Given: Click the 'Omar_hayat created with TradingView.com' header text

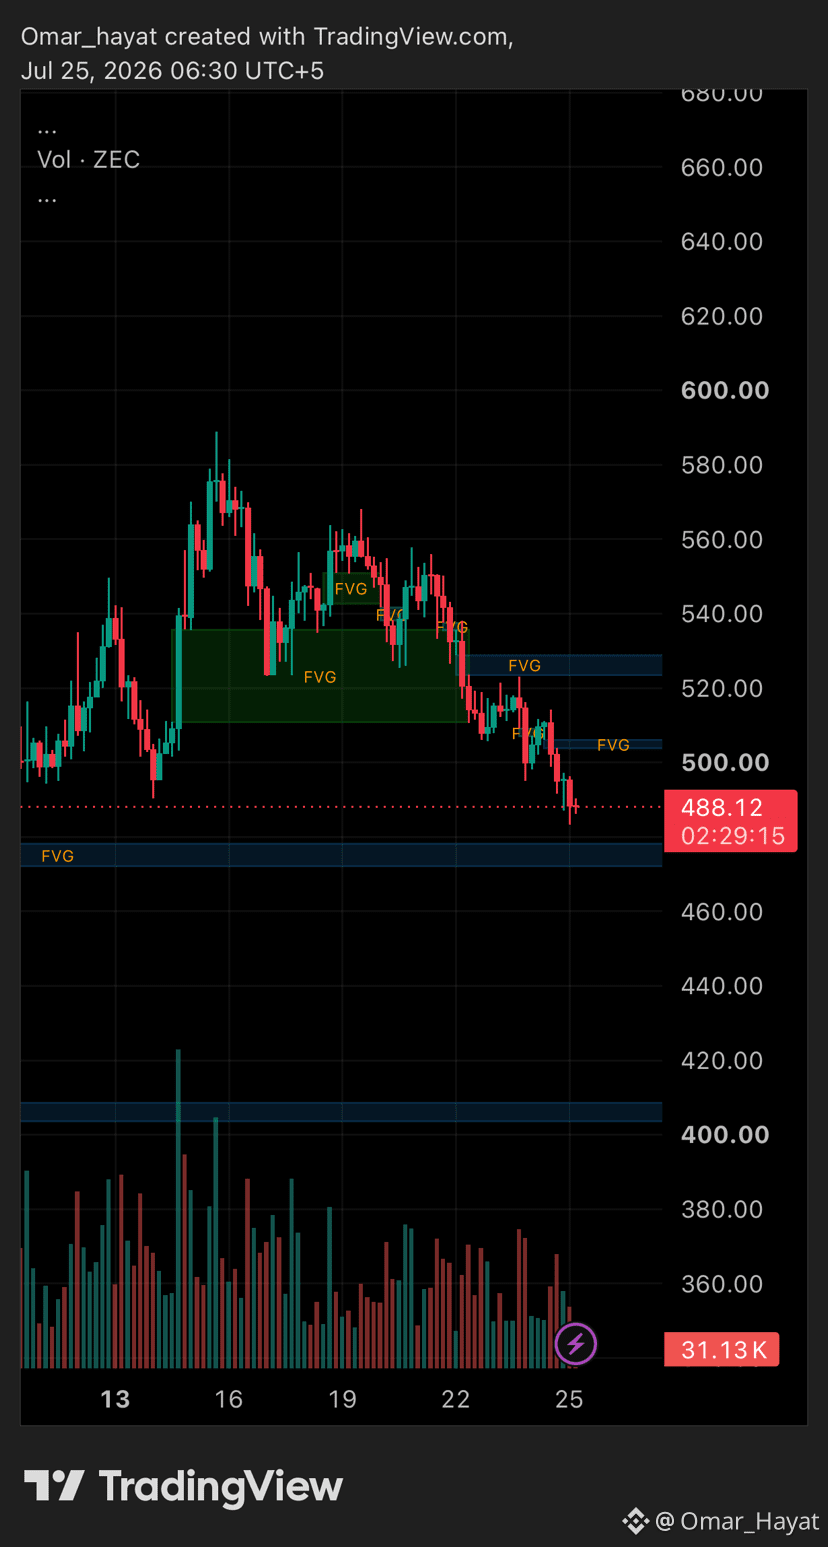Looking at the screenshot, I should coord(268,37).
